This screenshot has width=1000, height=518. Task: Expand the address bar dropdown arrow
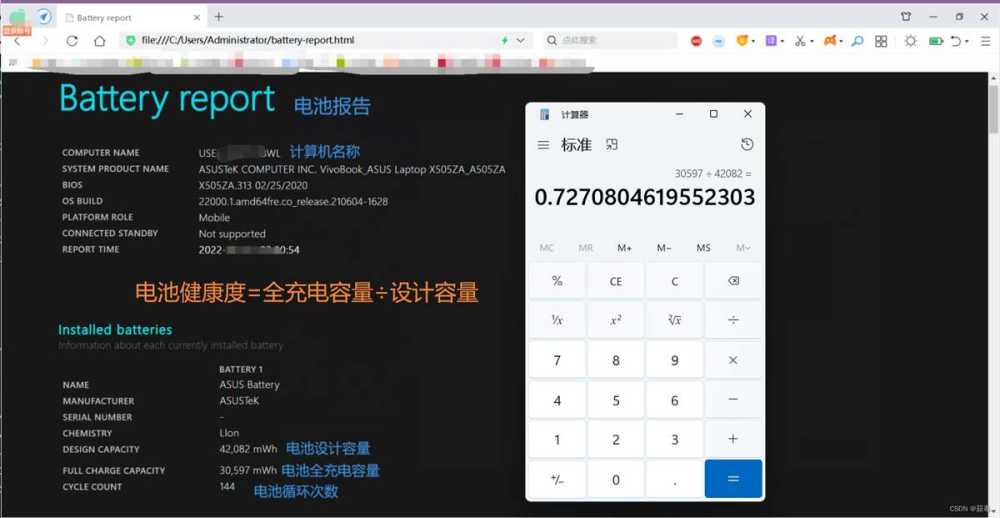520,41
